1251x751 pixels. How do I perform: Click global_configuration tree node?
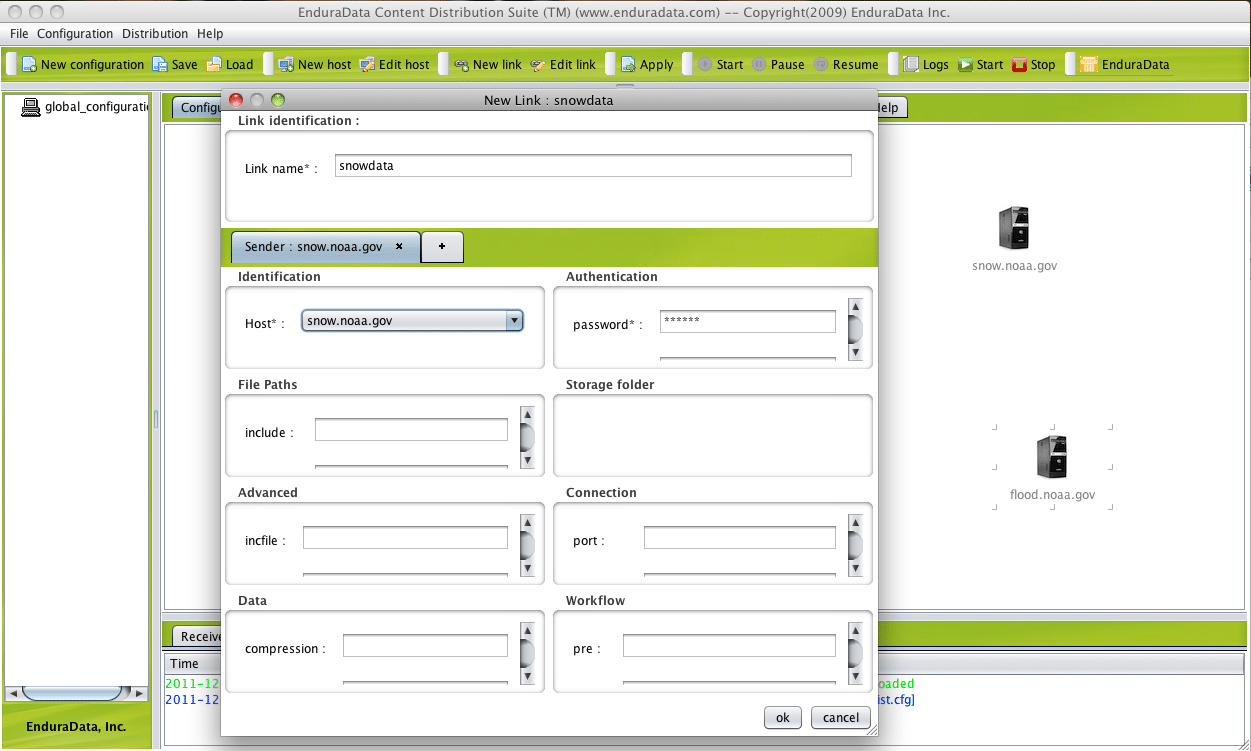click(85, 106)
